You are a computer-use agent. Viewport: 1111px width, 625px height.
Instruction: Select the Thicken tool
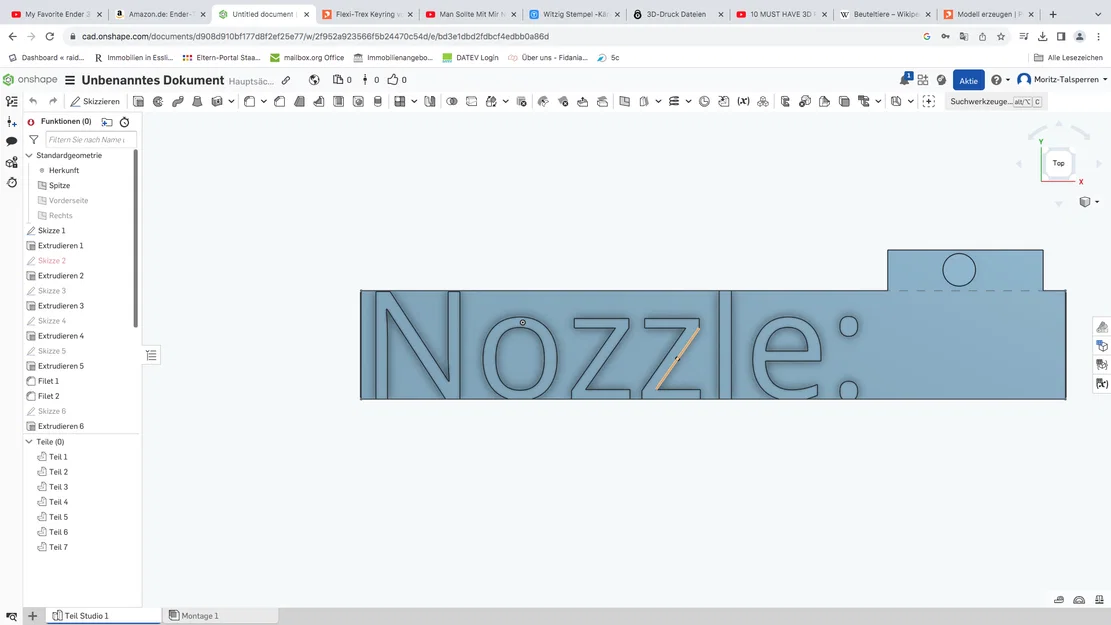point(217,101)
